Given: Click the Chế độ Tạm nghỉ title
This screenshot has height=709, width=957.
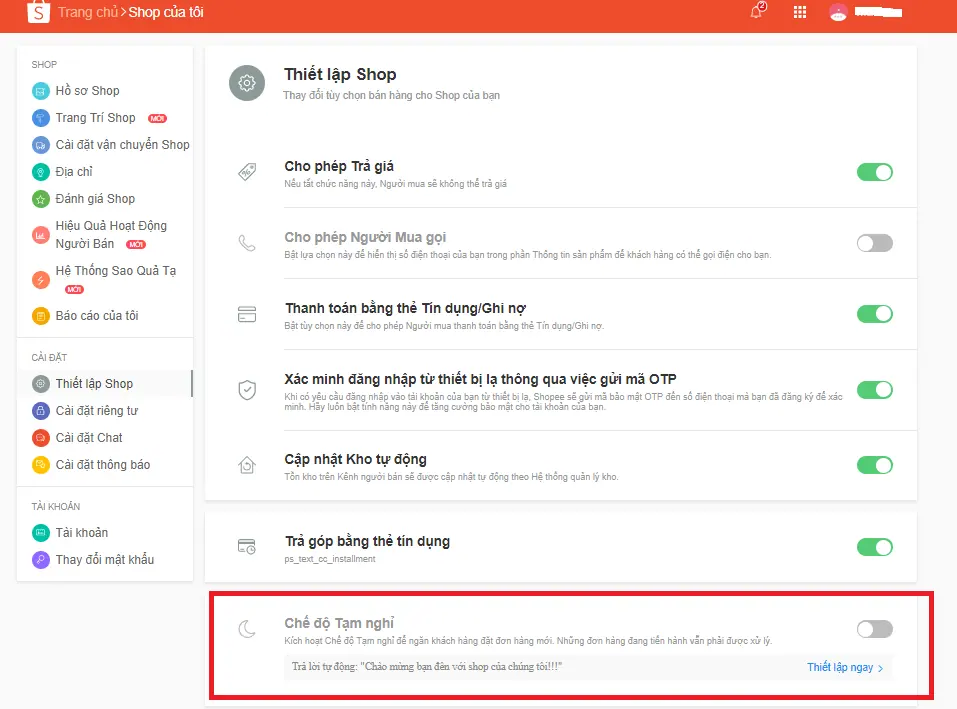Looking at the screenshot, I should [x=339, y=623].
